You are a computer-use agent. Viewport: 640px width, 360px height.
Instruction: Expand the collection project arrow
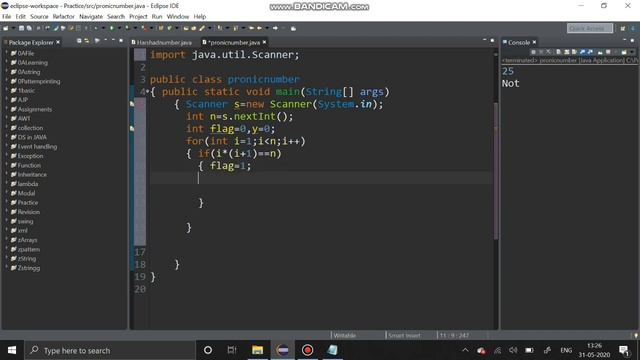click(7, 128)
